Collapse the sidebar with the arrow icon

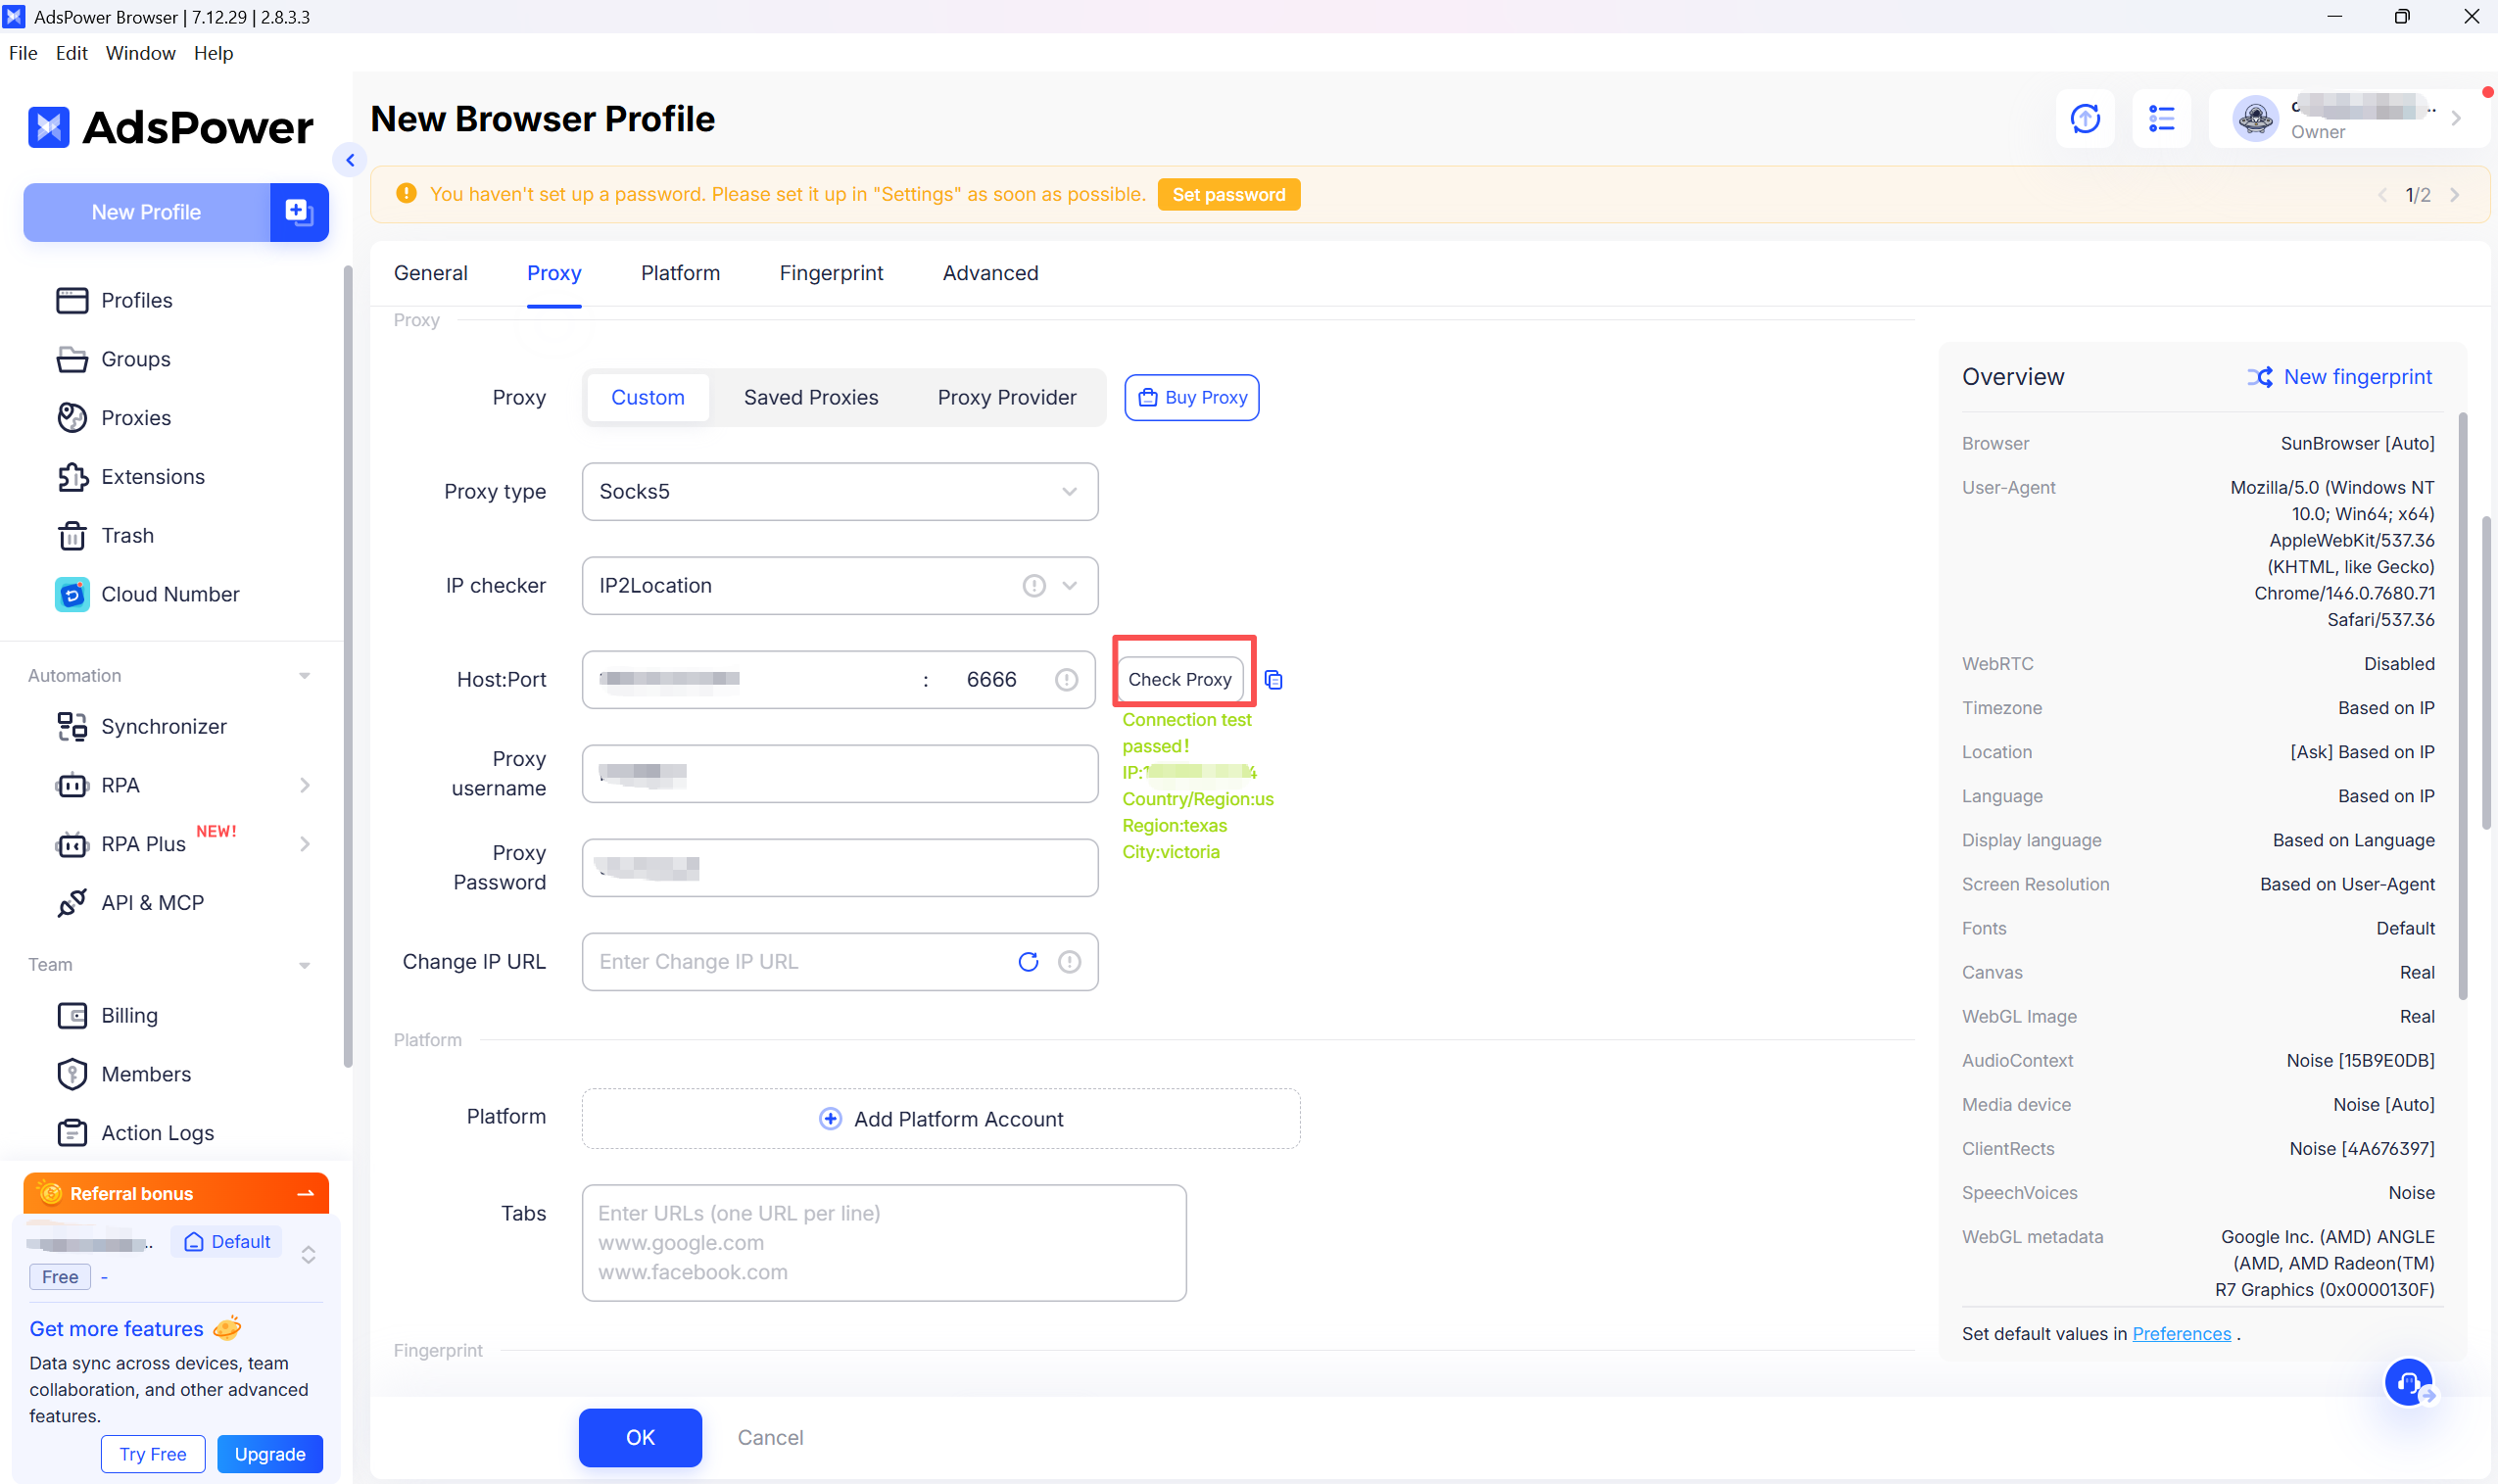point(350,160)
